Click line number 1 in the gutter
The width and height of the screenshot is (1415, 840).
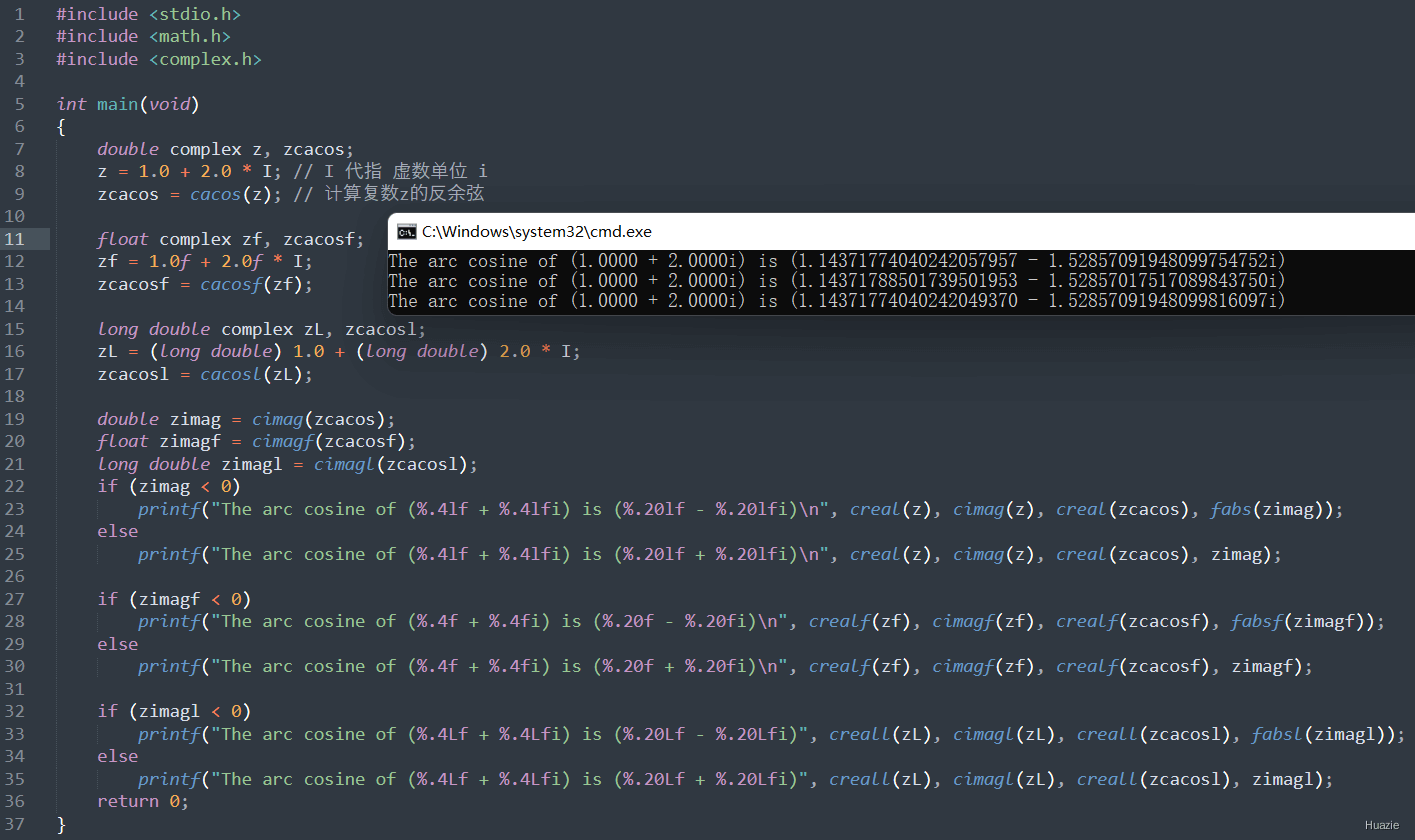(x=20, y=14)
